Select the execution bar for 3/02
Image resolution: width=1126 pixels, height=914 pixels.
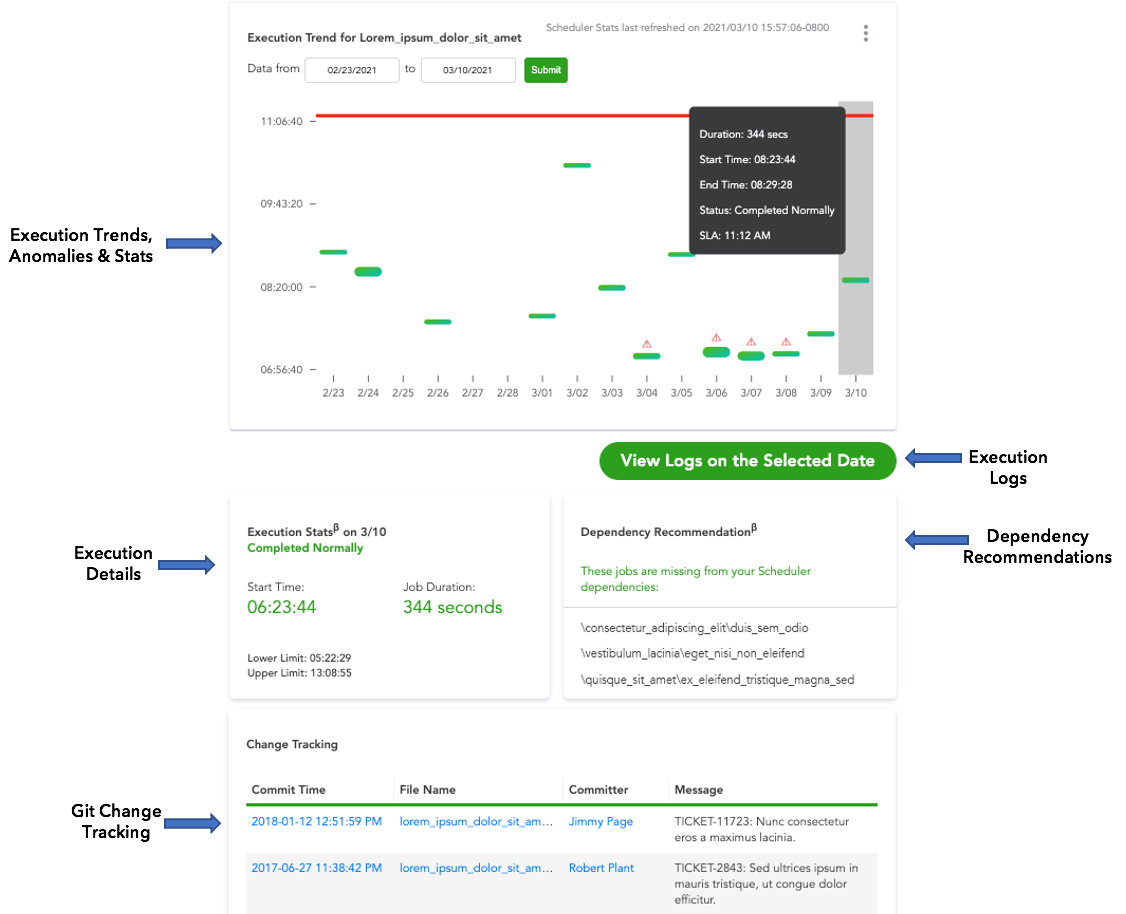[x=577, y=165]
